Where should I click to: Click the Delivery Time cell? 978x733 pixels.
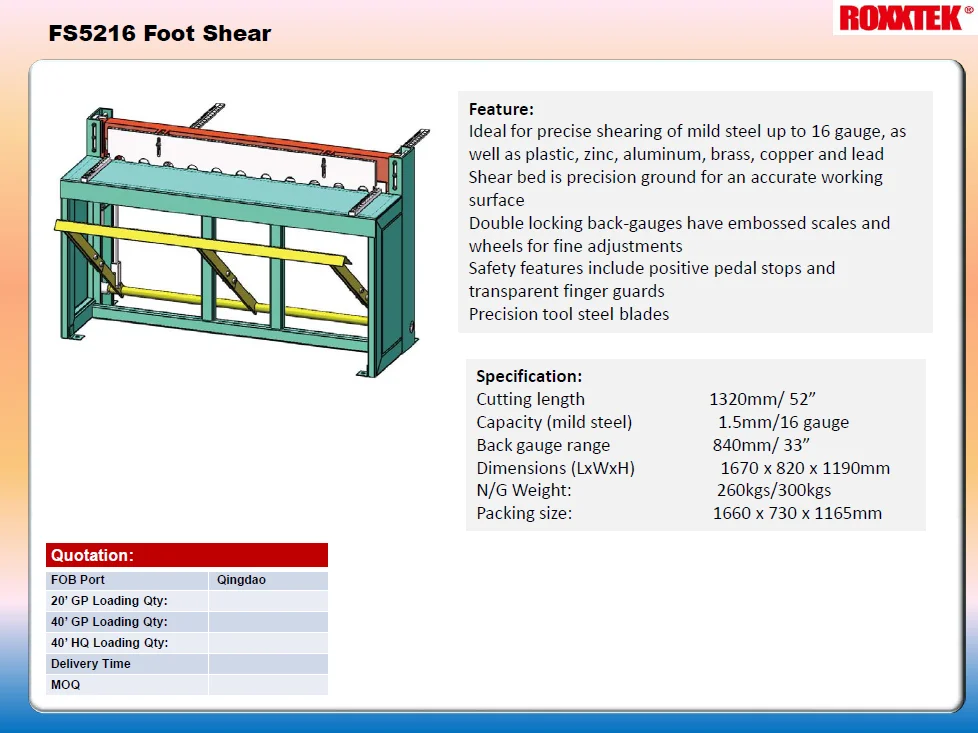click(x=127, y=664)
